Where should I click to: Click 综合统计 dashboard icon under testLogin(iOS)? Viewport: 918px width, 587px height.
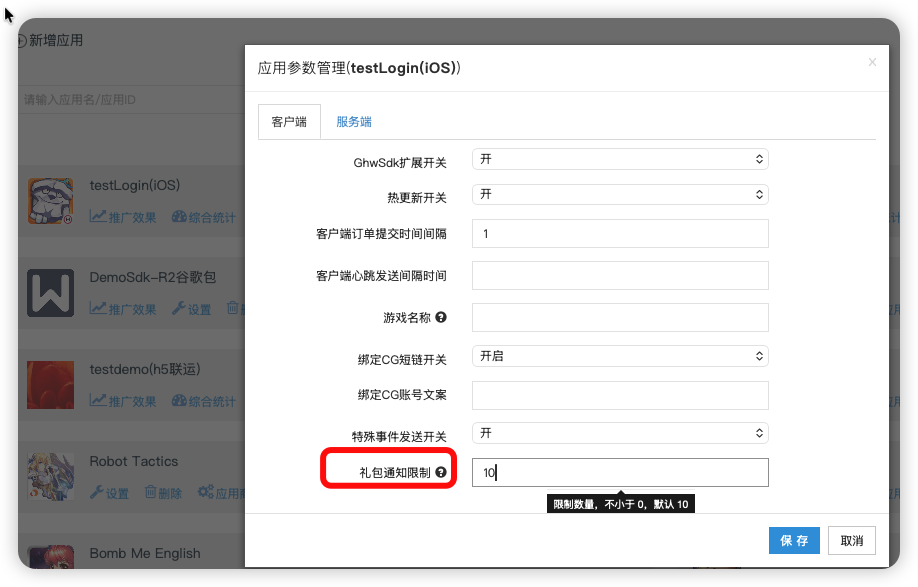179,217
